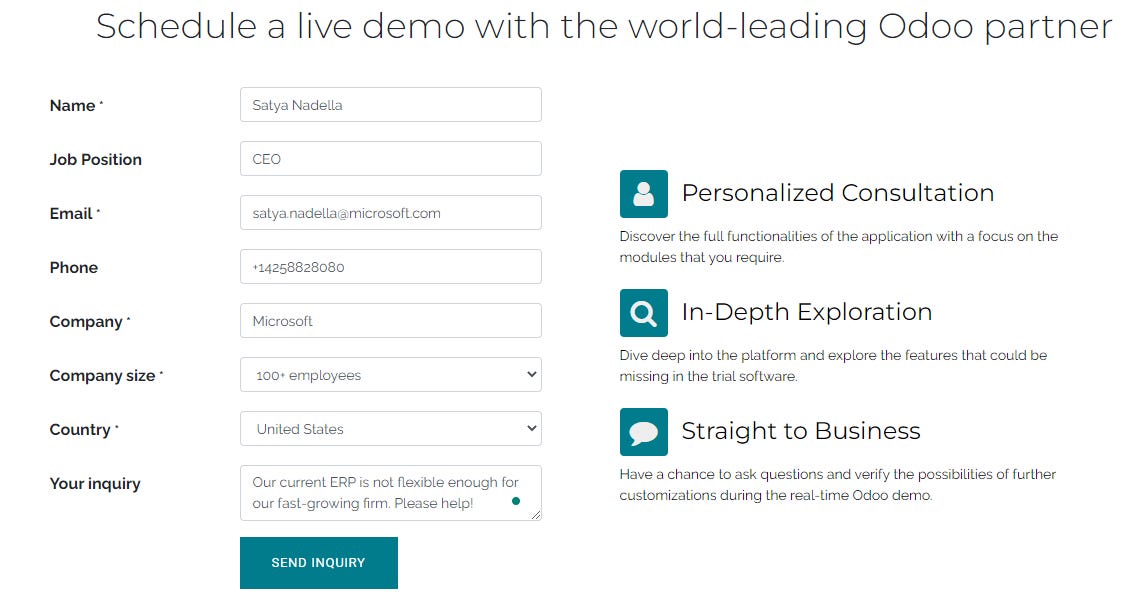Open the Country dropdown showing United States

[391, 429]
